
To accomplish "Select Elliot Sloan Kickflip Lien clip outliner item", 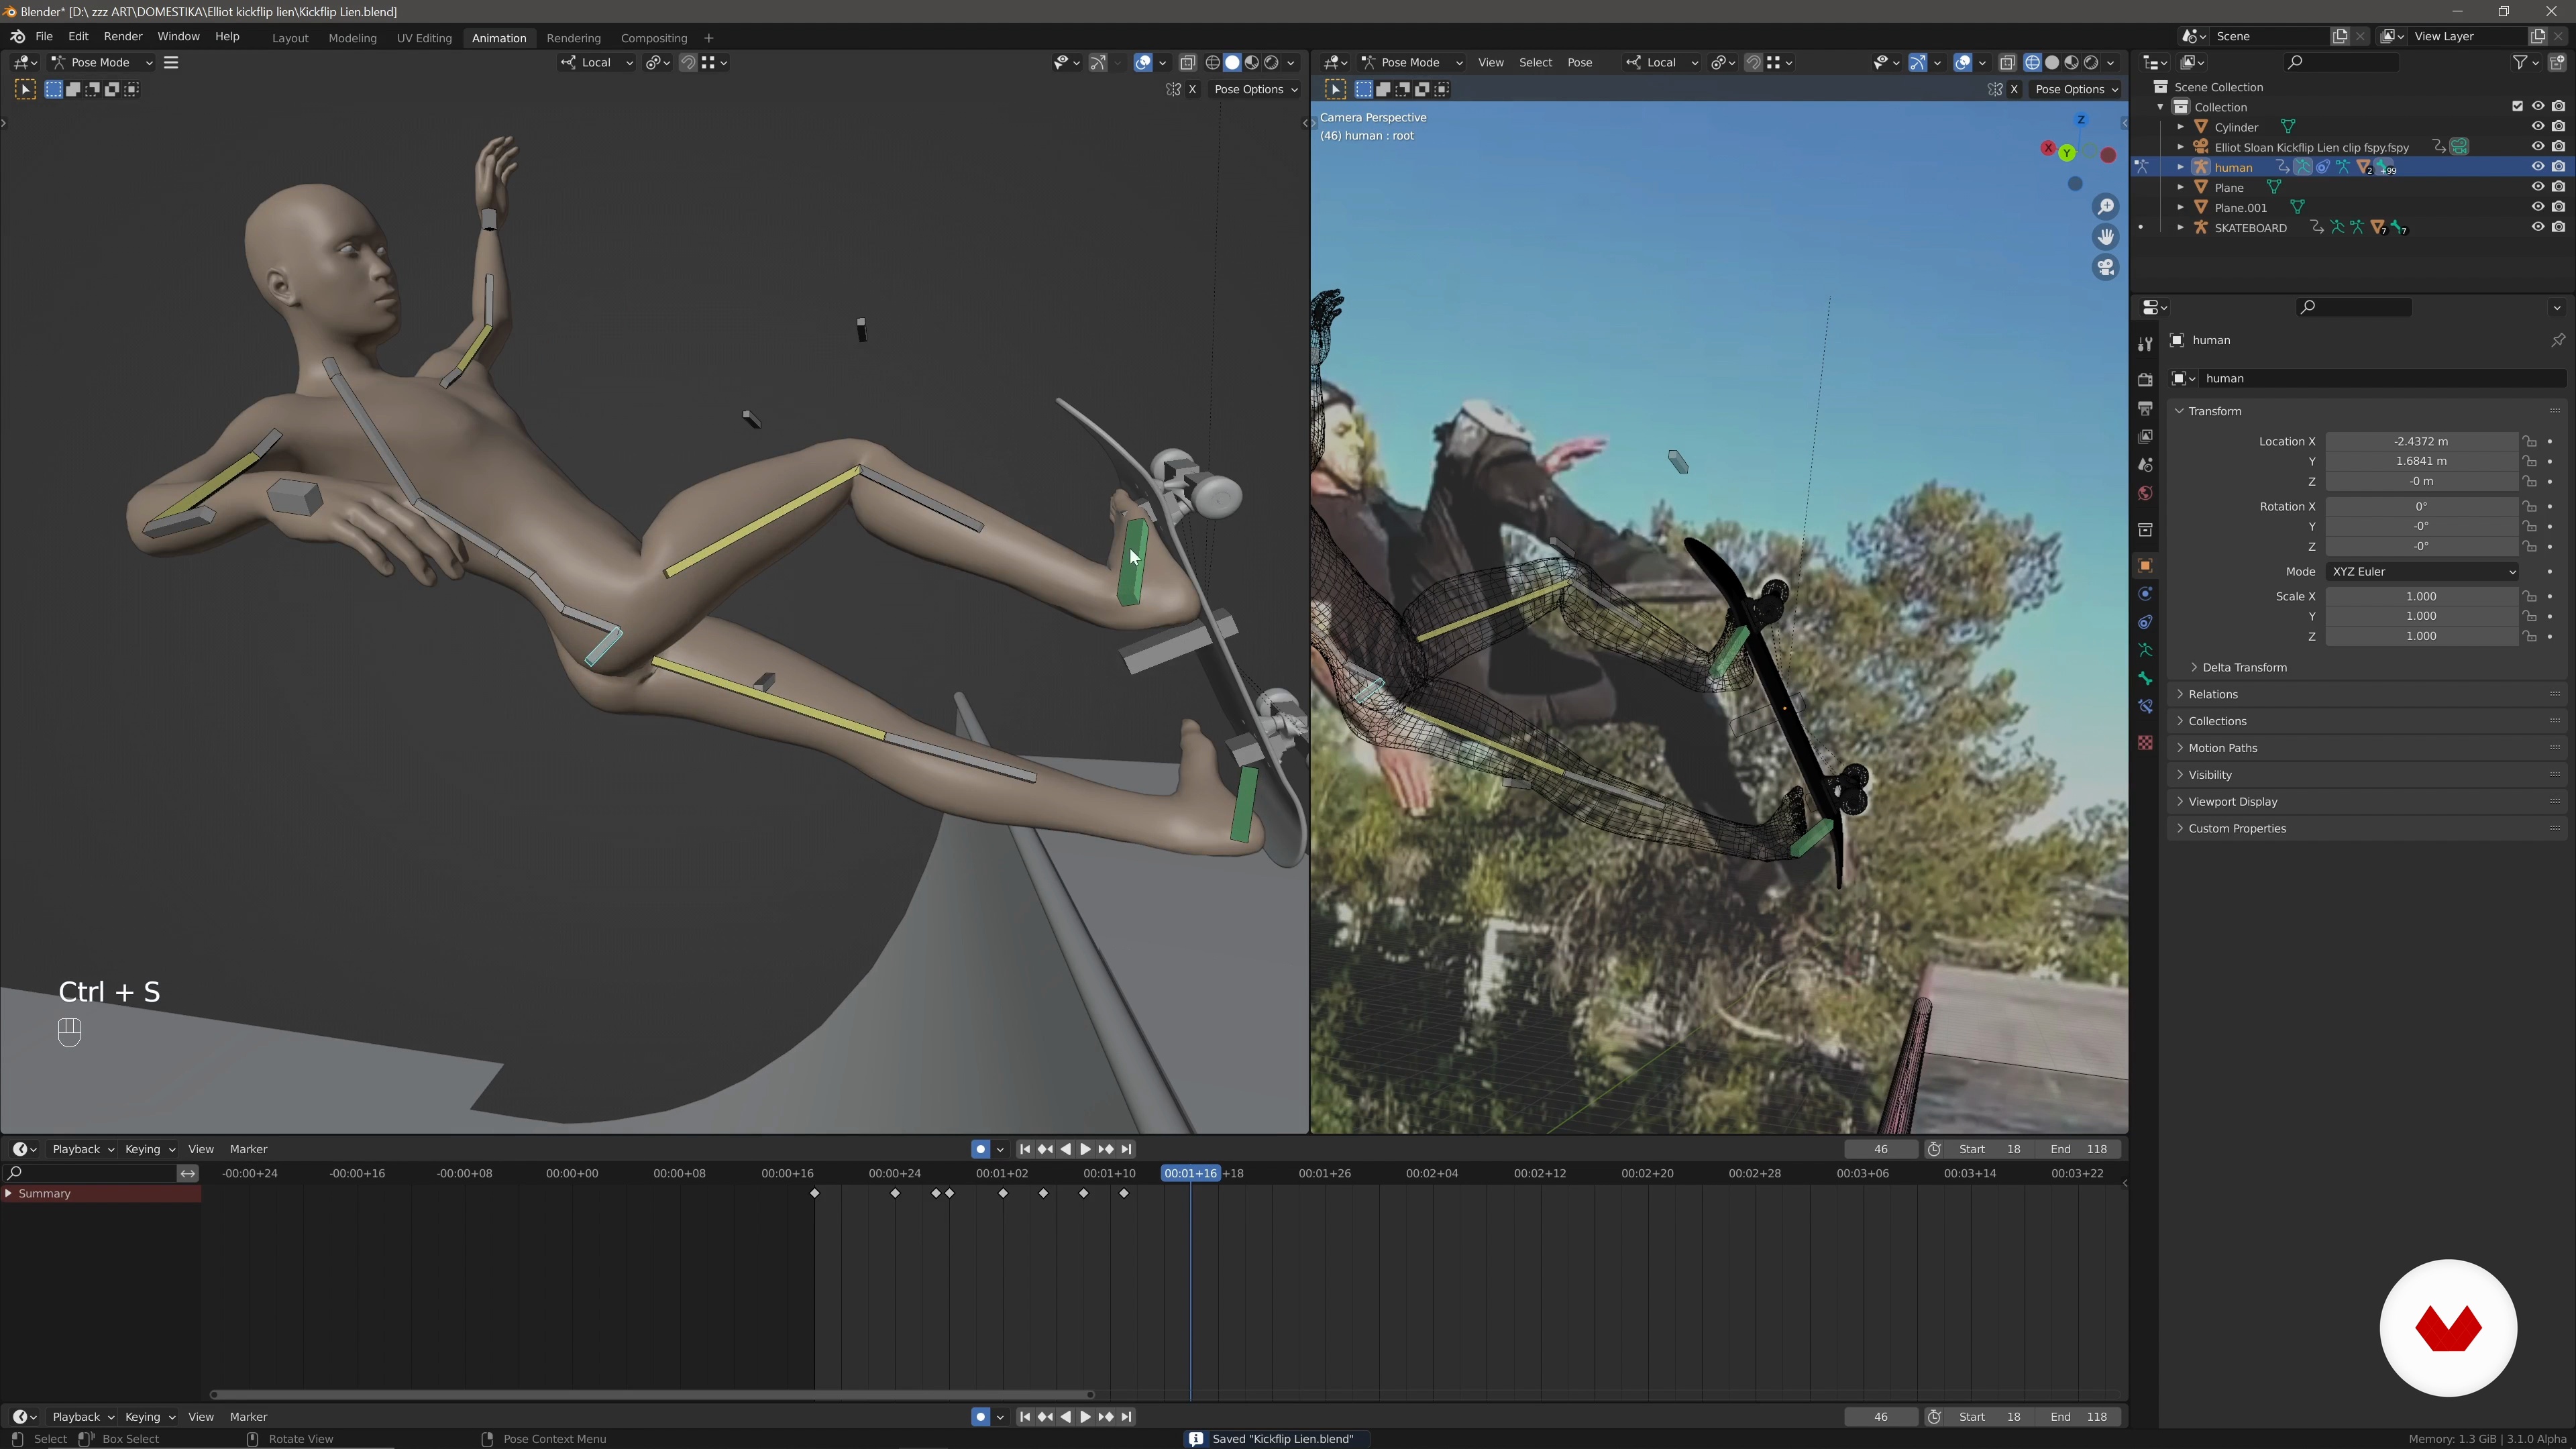I will coord(2311,147).
